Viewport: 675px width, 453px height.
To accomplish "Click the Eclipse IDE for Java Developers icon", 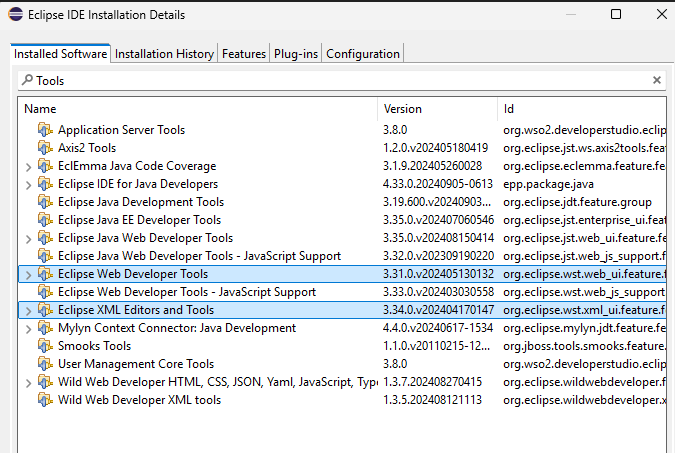I will pos(45,184).
